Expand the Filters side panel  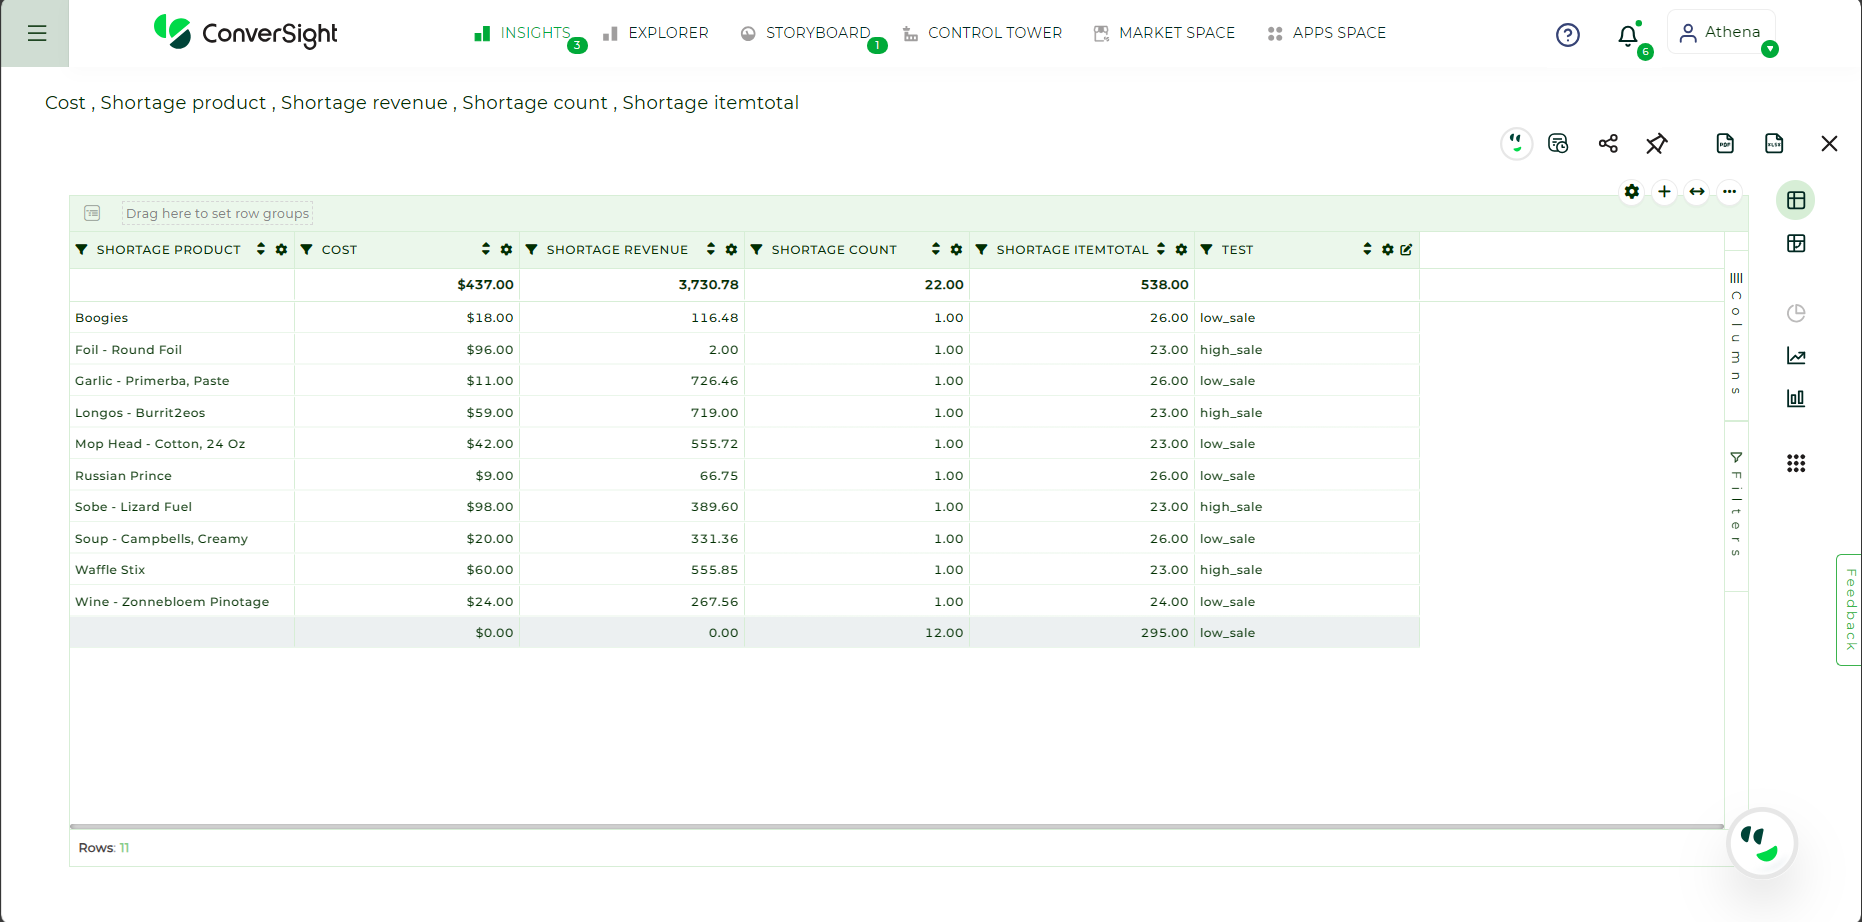click(x=1736, y=505)
